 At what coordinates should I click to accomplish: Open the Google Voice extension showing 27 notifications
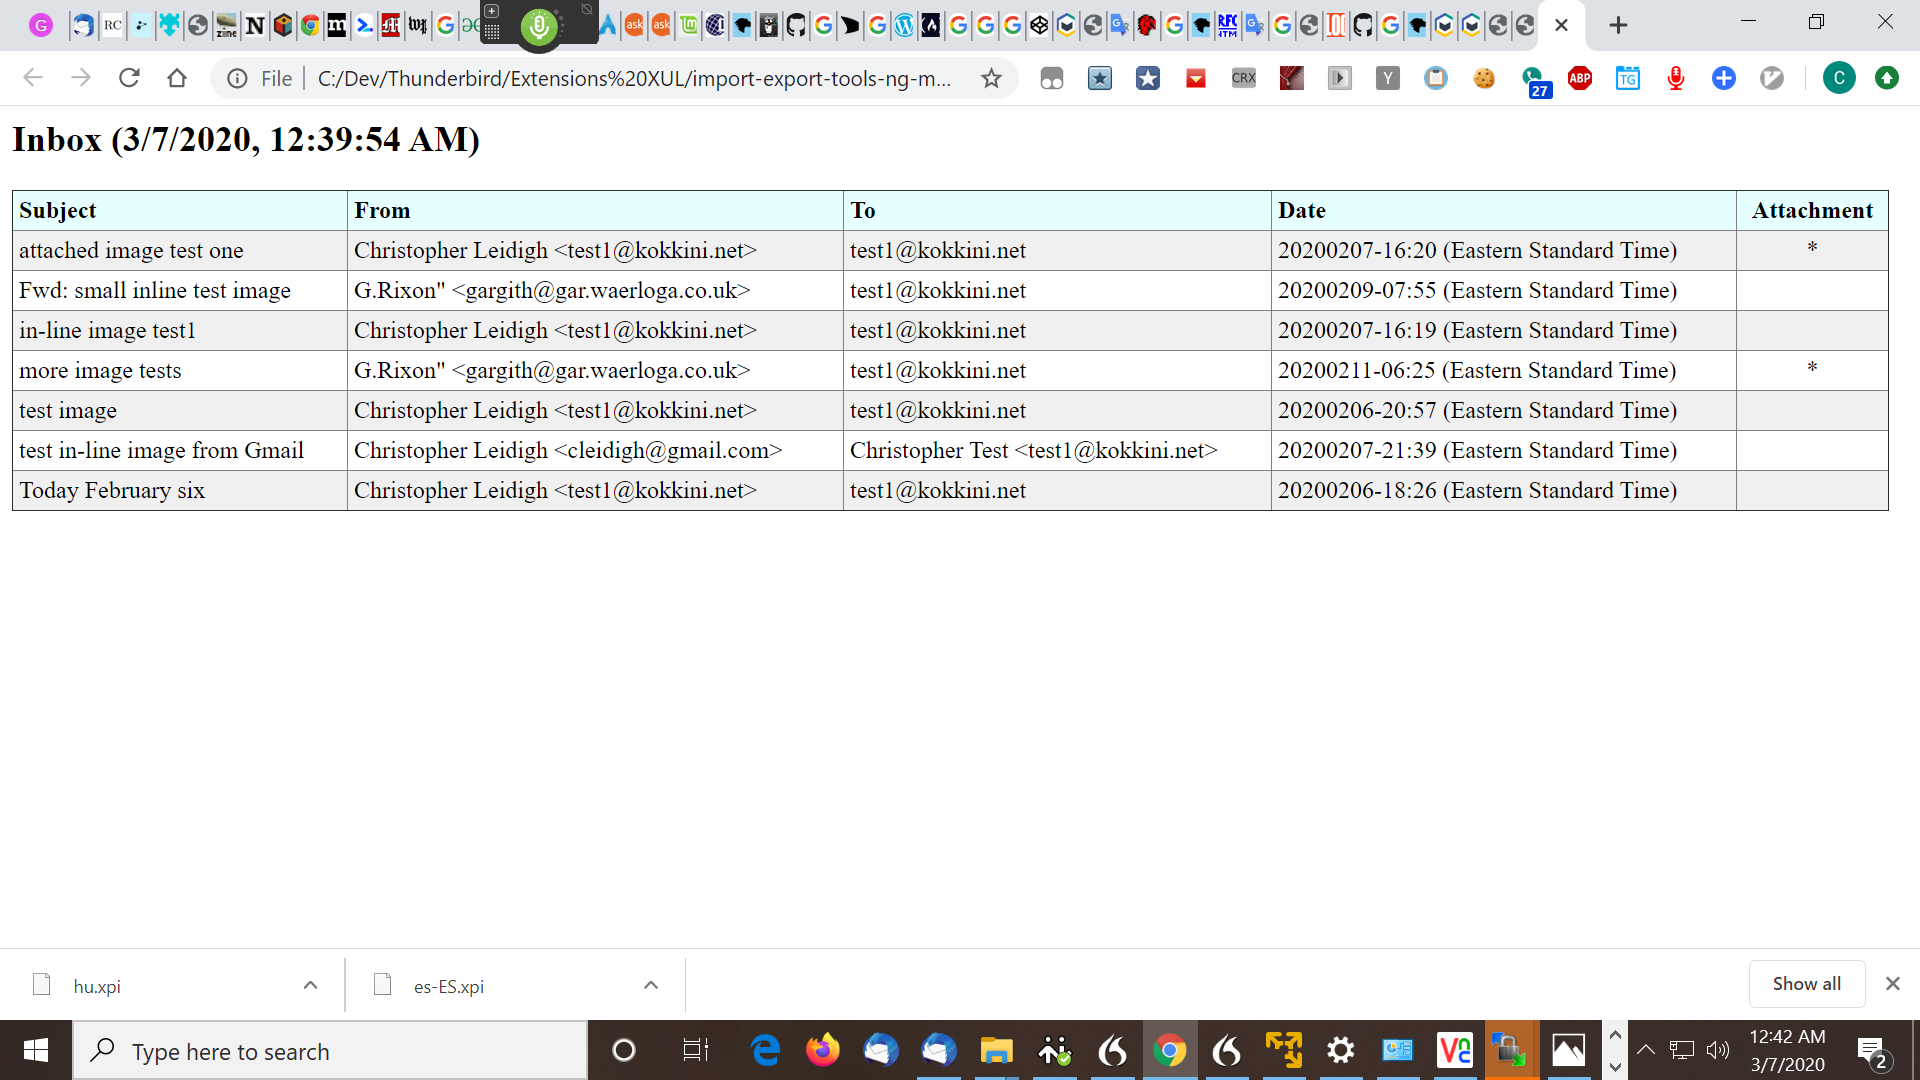(1536, 78)
